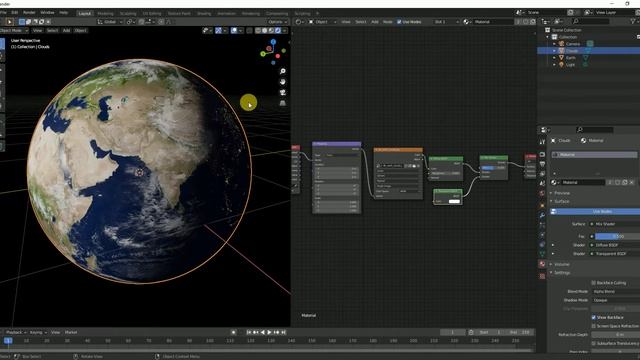640x360 pixels.
Task: Open the Window menu in the top bar
Action: pos(47,13)
